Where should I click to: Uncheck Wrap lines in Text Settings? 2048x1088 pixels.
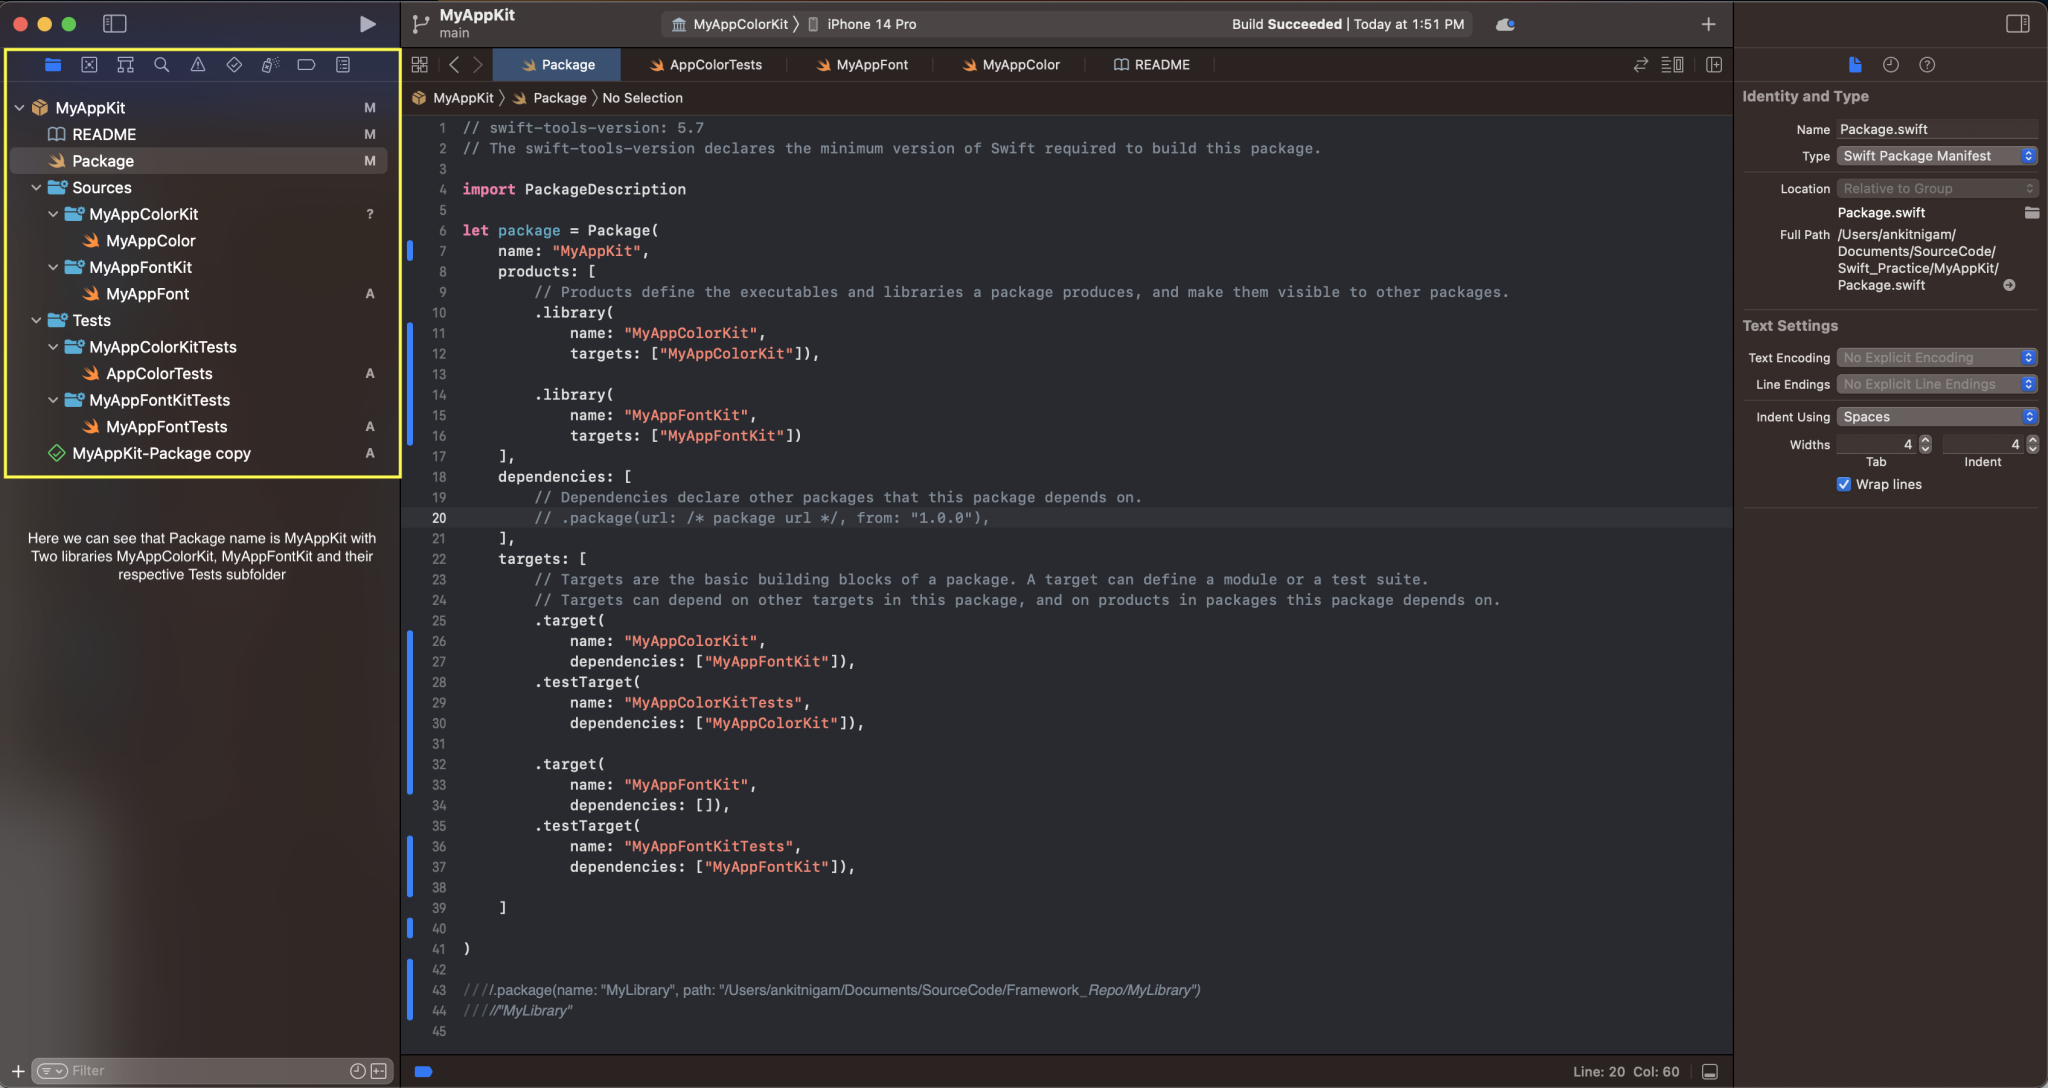pyautogui.click(x=1845, y=484)
